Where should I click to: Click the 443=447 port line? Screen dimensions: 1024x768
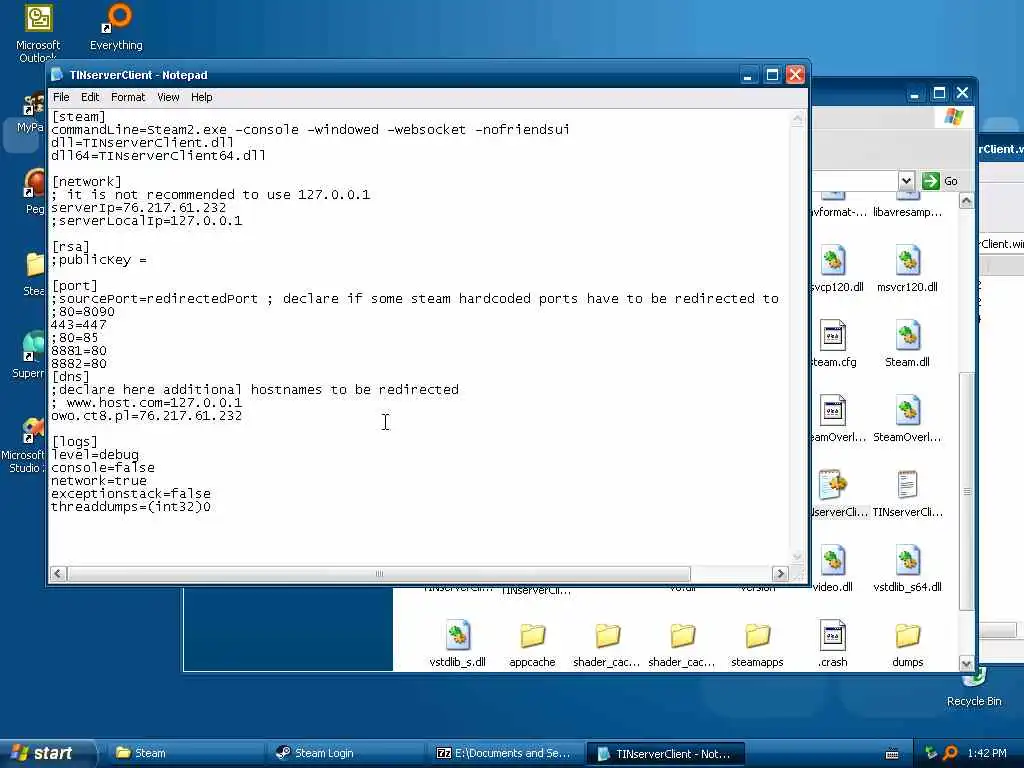point(78,325)
